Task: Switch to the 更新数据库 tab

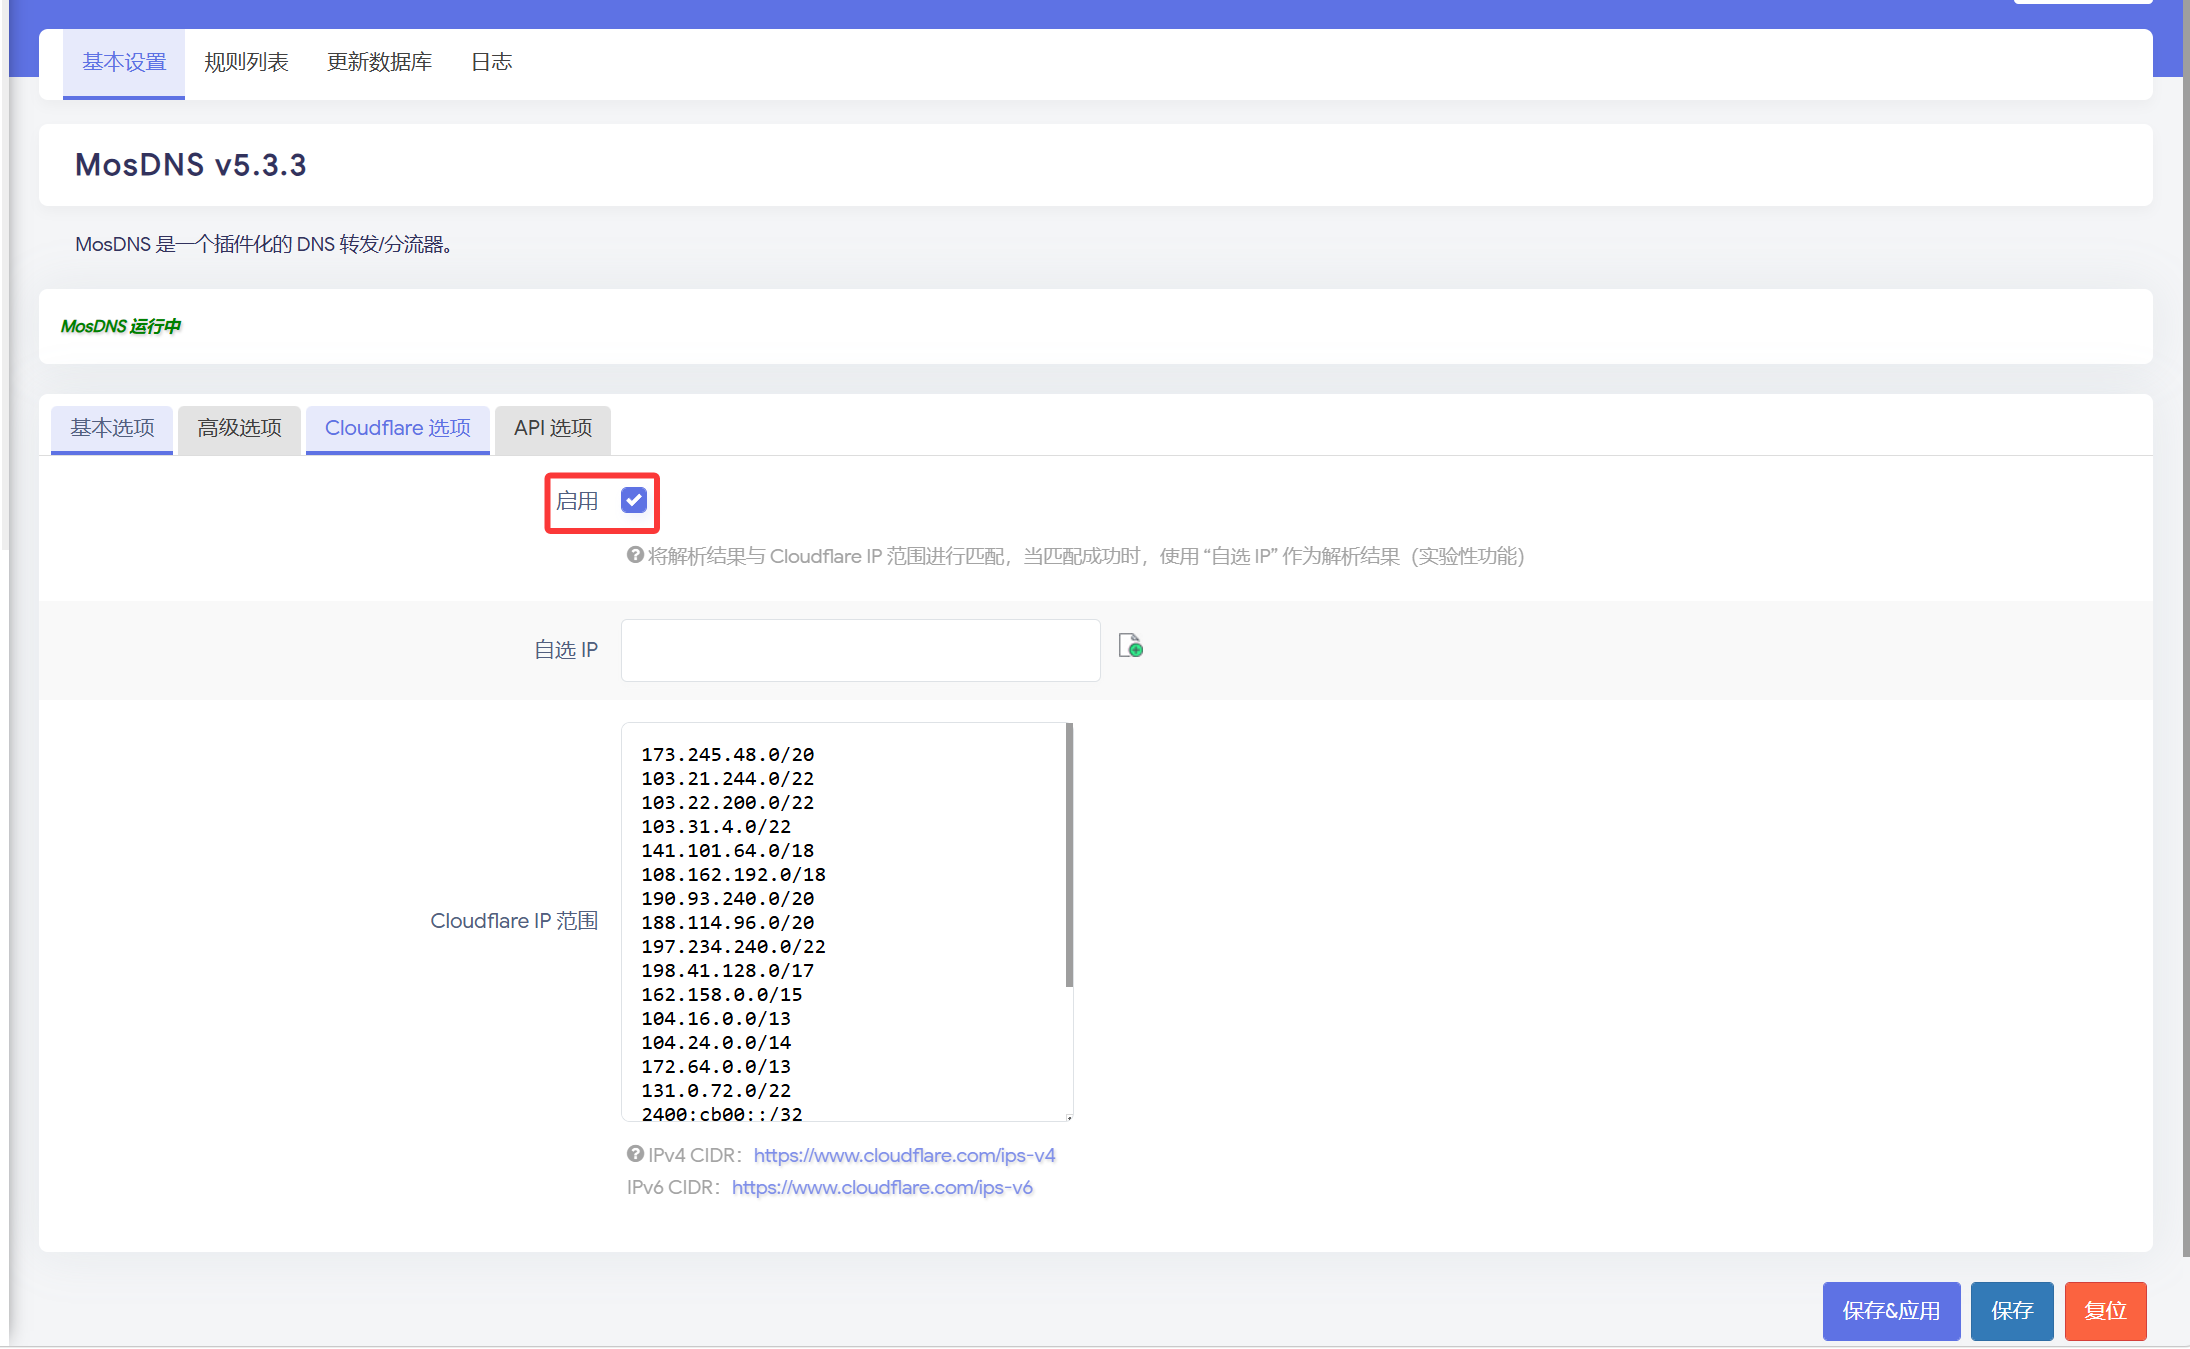Action: 379,62
